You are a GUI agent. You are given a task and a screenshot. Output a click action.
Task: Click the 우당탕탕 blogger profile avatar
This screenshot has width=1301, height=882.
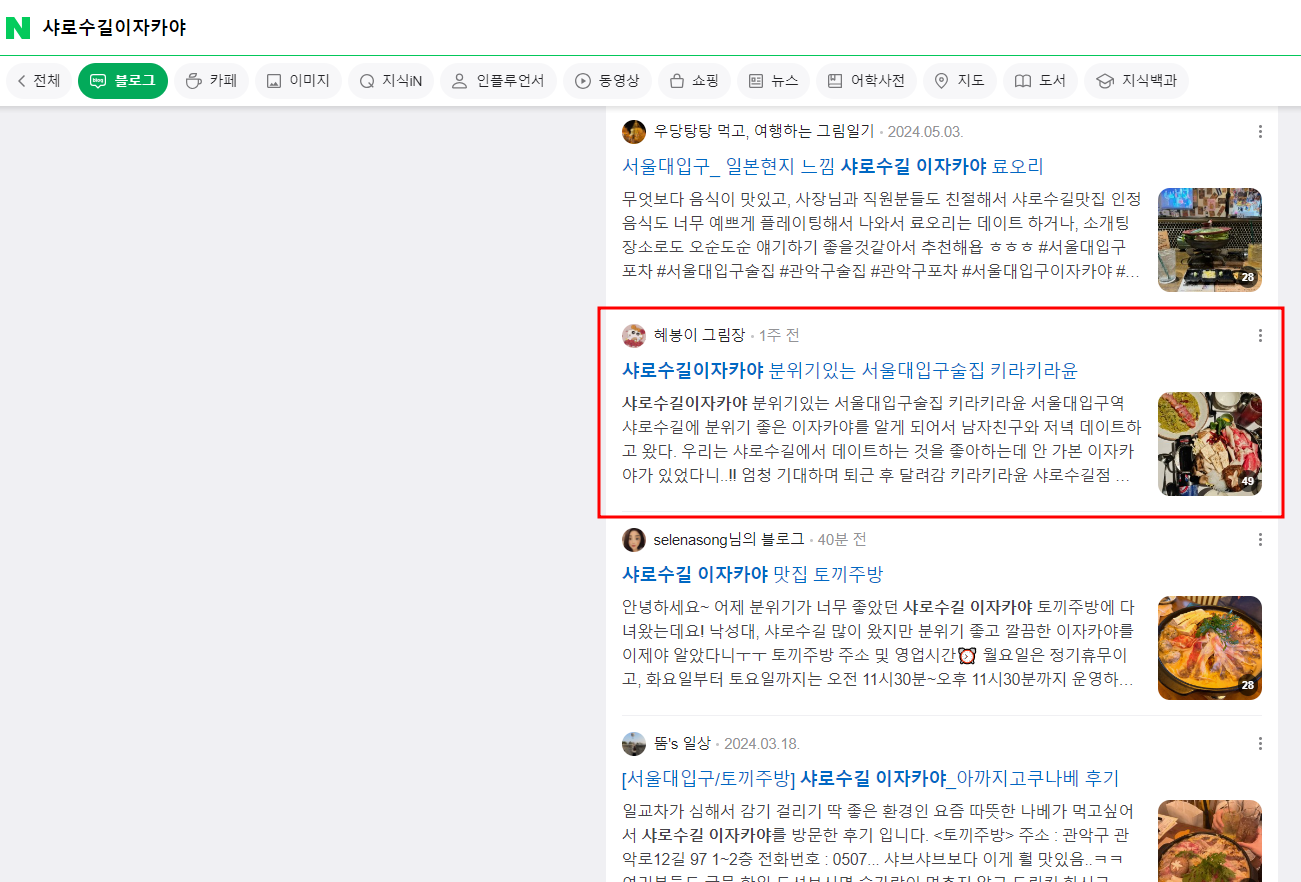click(x=634, y=132)
